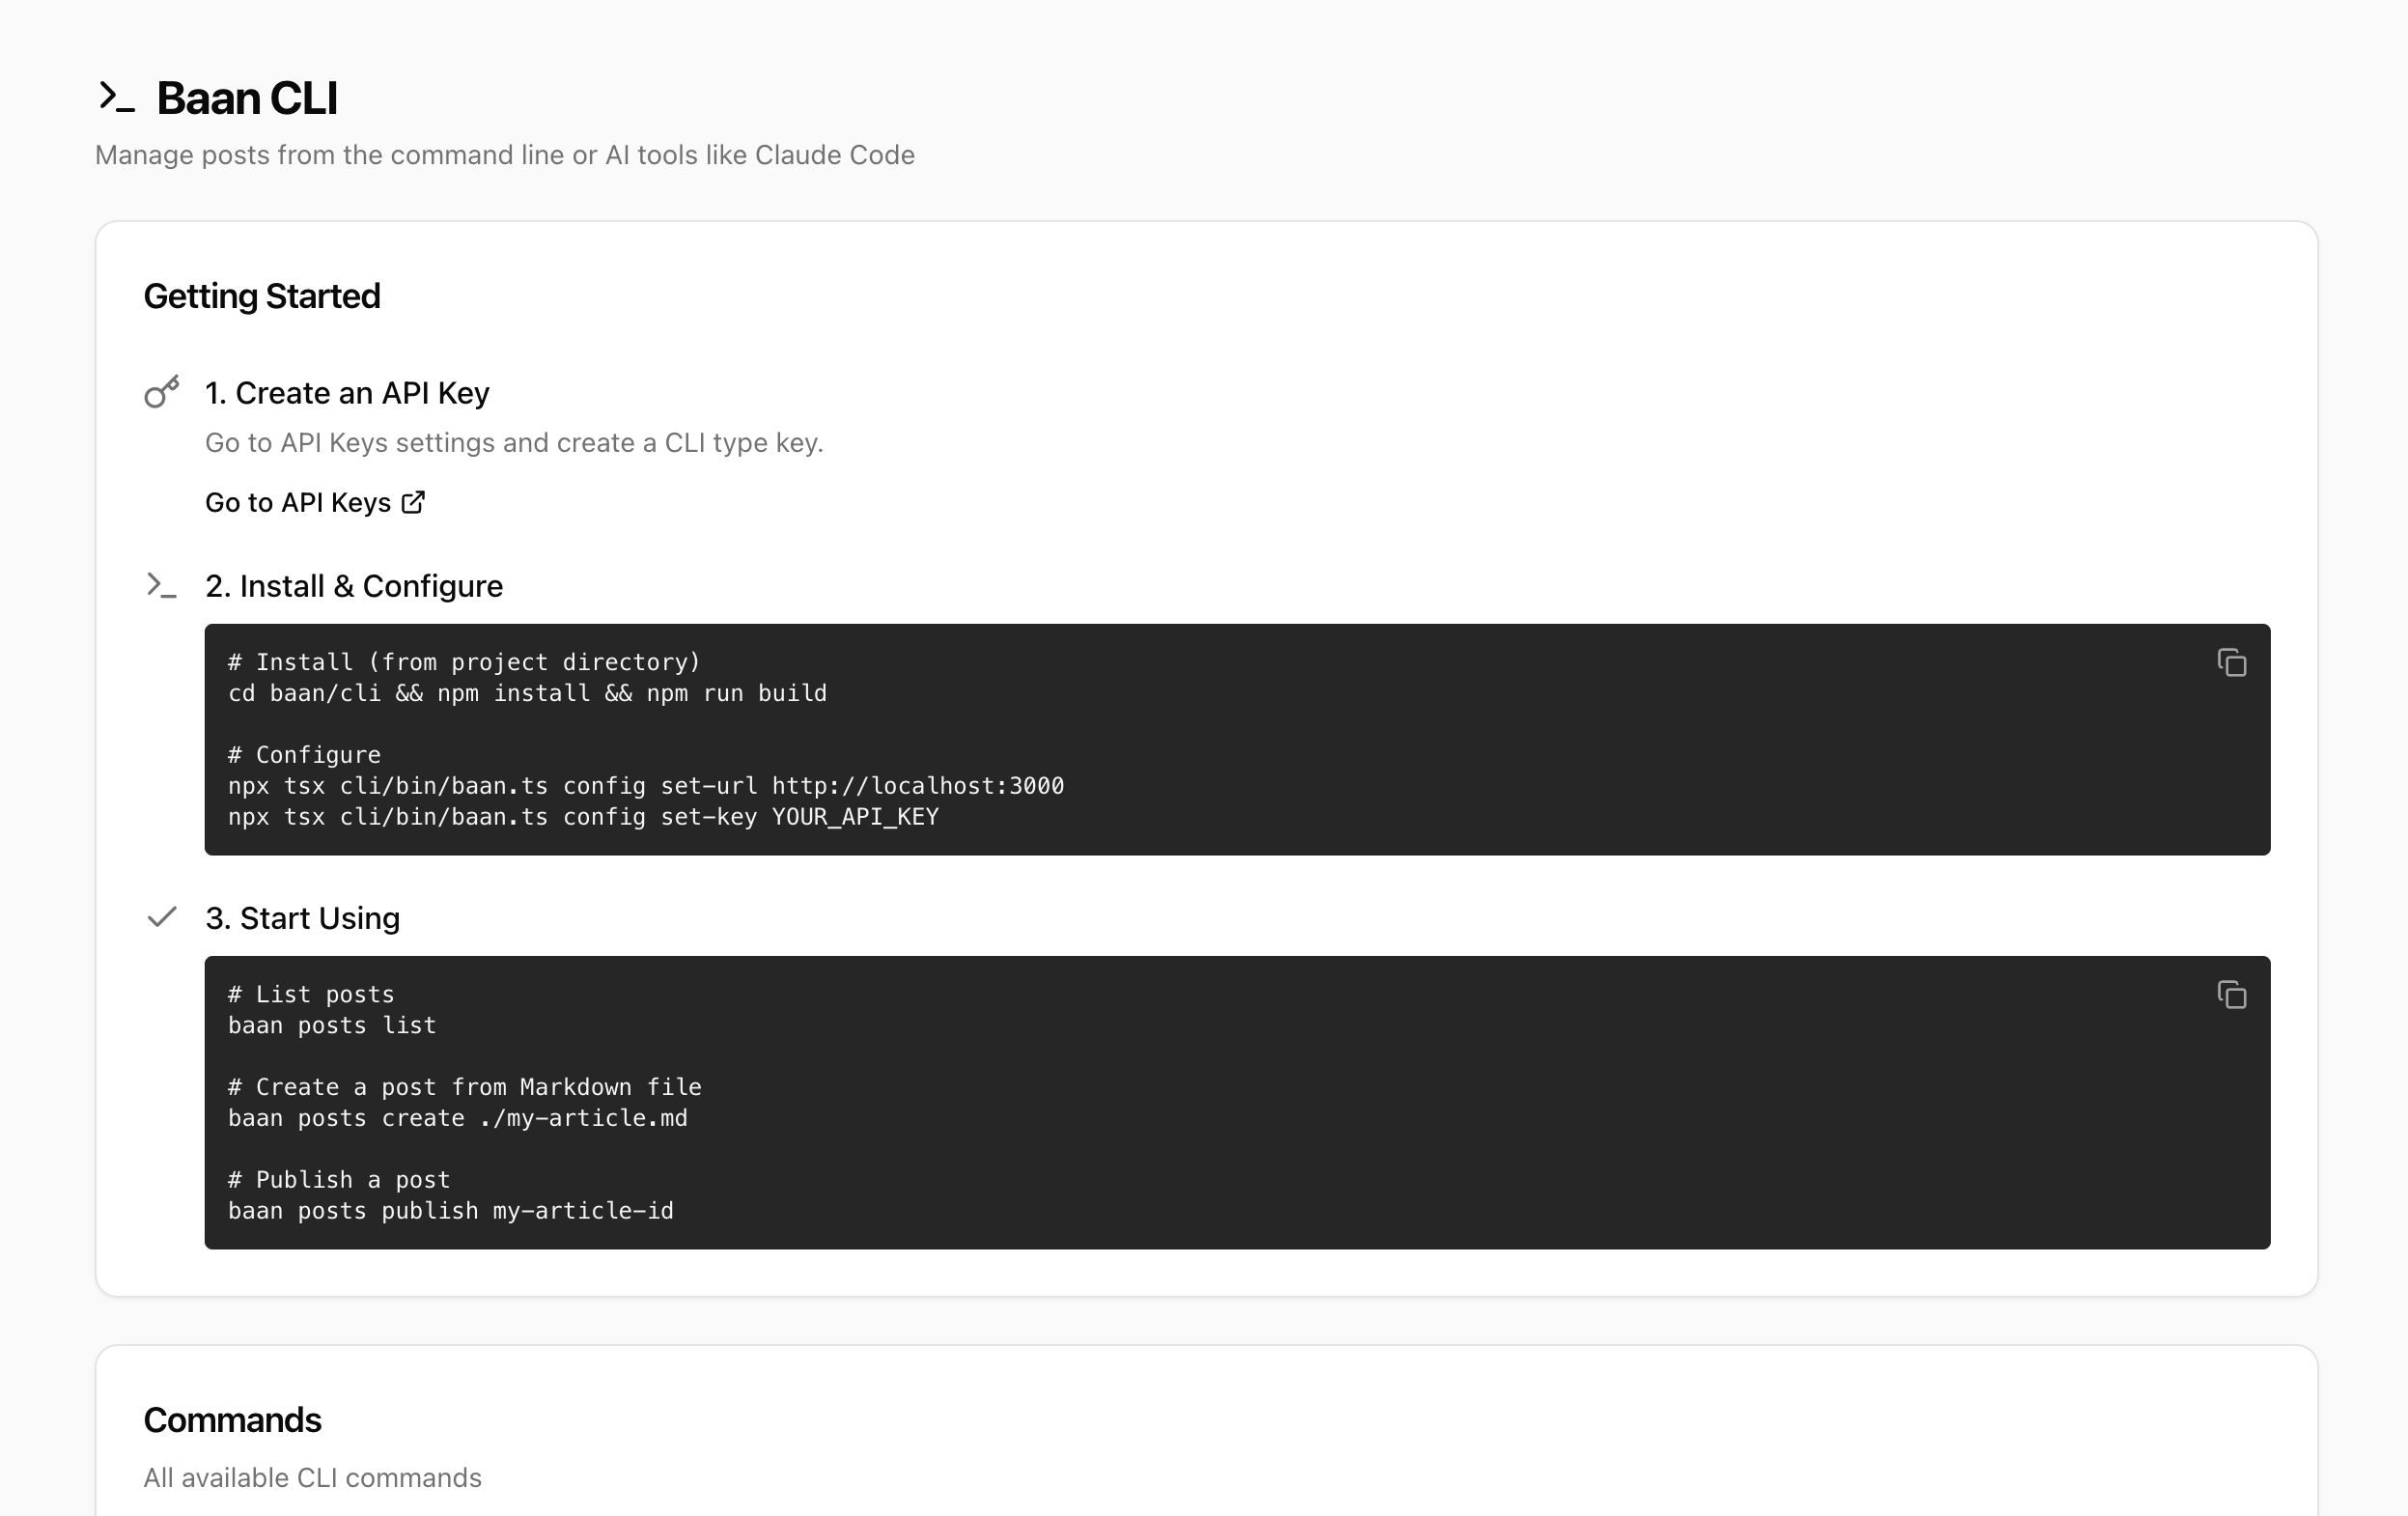The height and width of the screenshot is (1516, 2408).
Task: Click the terminal icon beside the Baan CLI title
Action: (x=117, y=97)
